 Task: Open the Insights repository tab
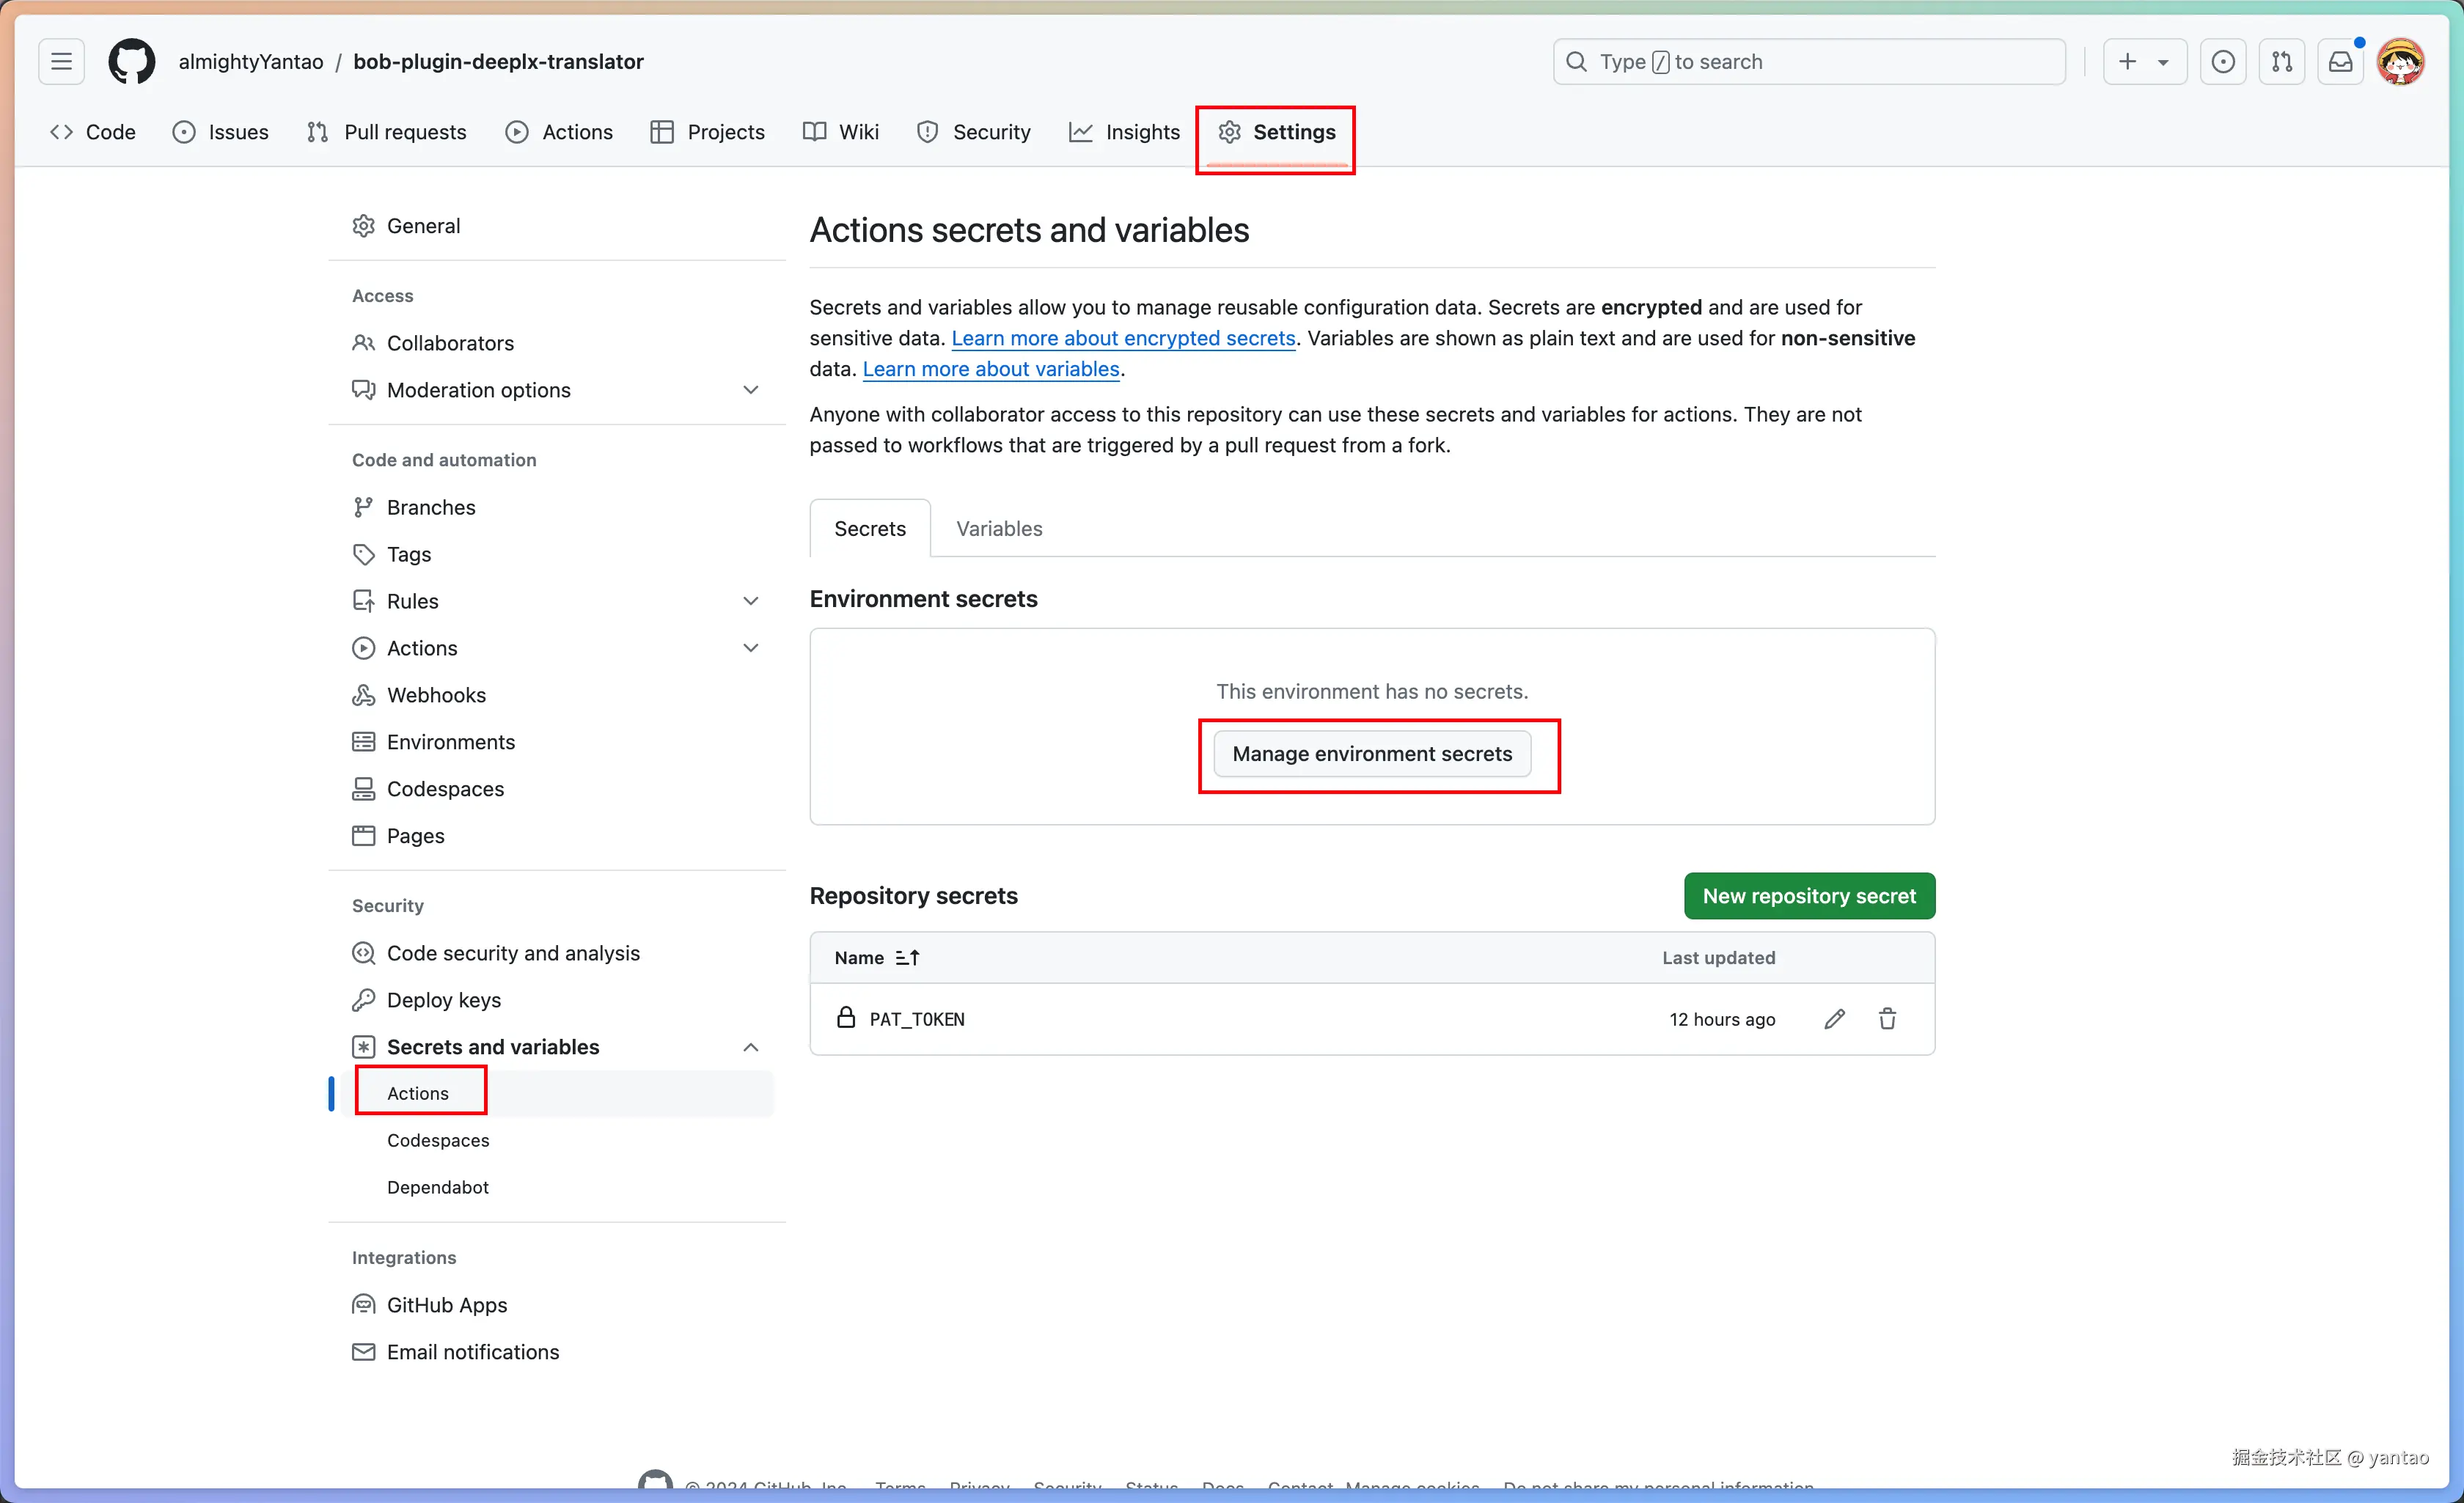coord(1124,132)
